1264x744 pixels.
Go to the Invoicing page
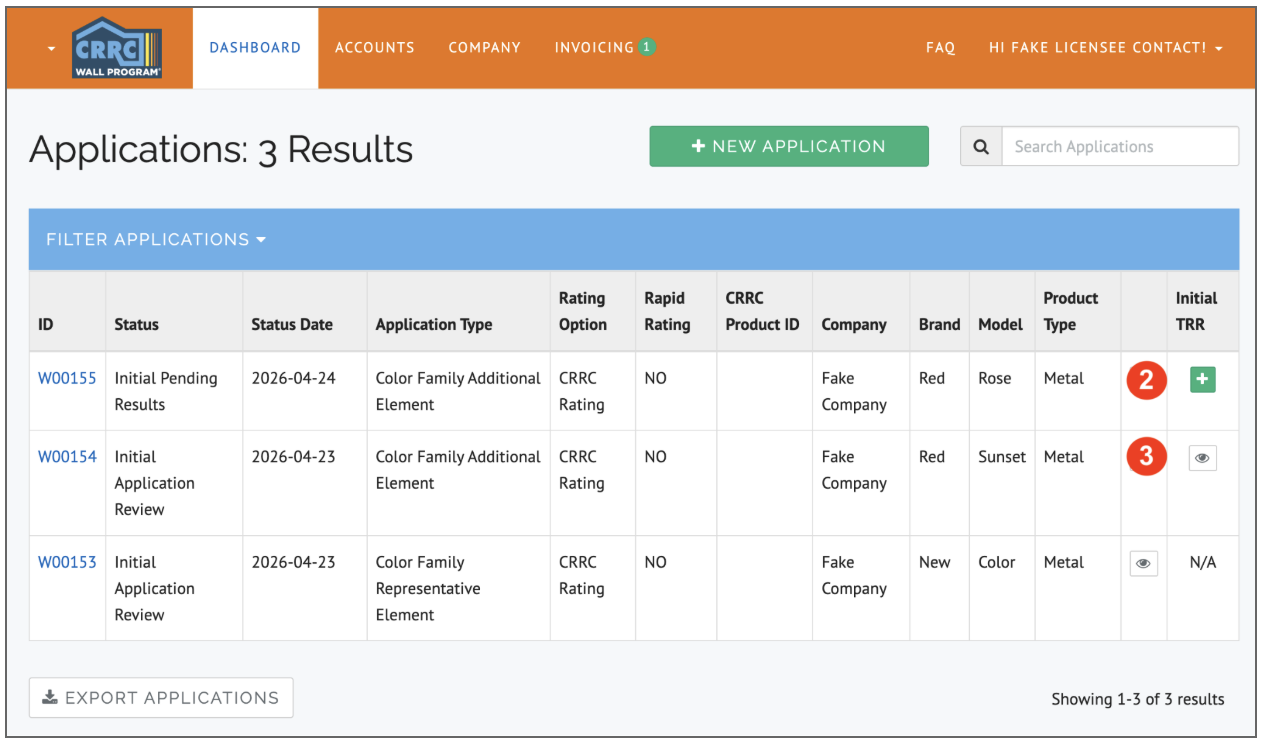594,48
